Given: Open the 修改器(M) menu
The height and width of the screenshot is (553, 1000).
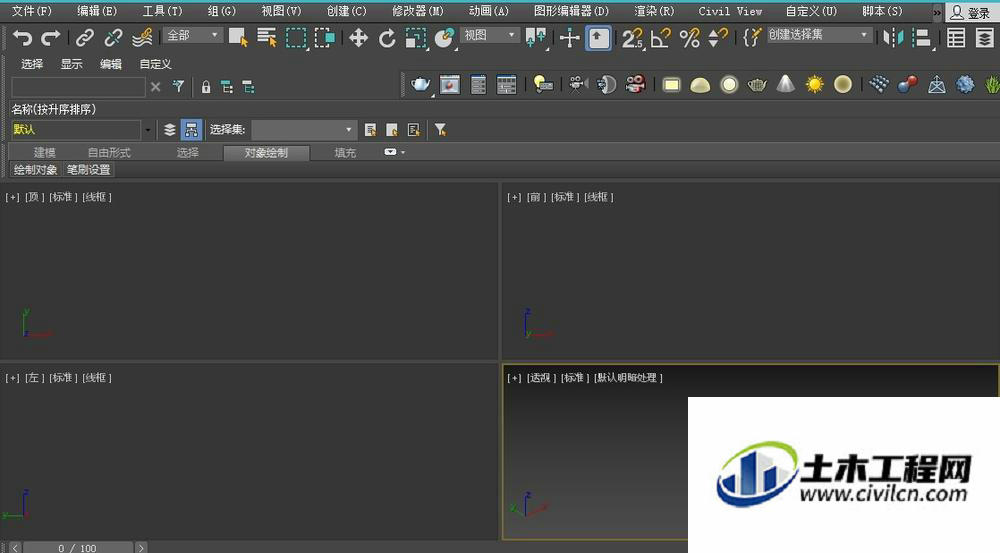Looking at the screenshot, I should click(x=417, y=11).
